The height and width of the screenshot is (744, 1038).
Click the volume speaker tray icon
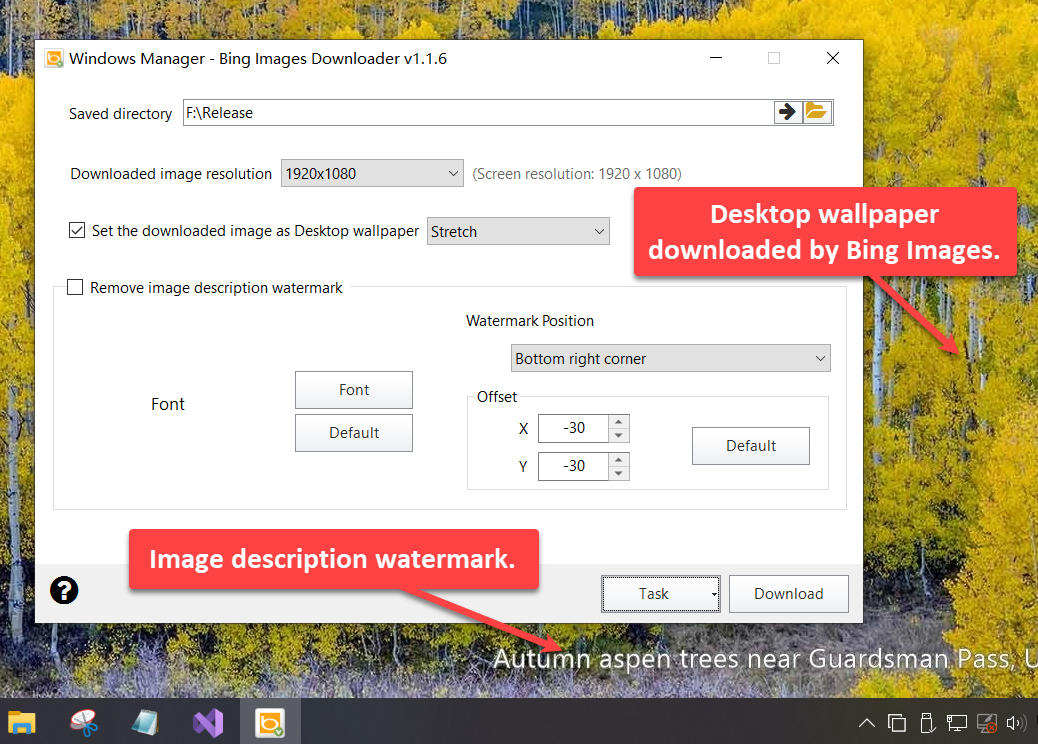pos(1016,723)
